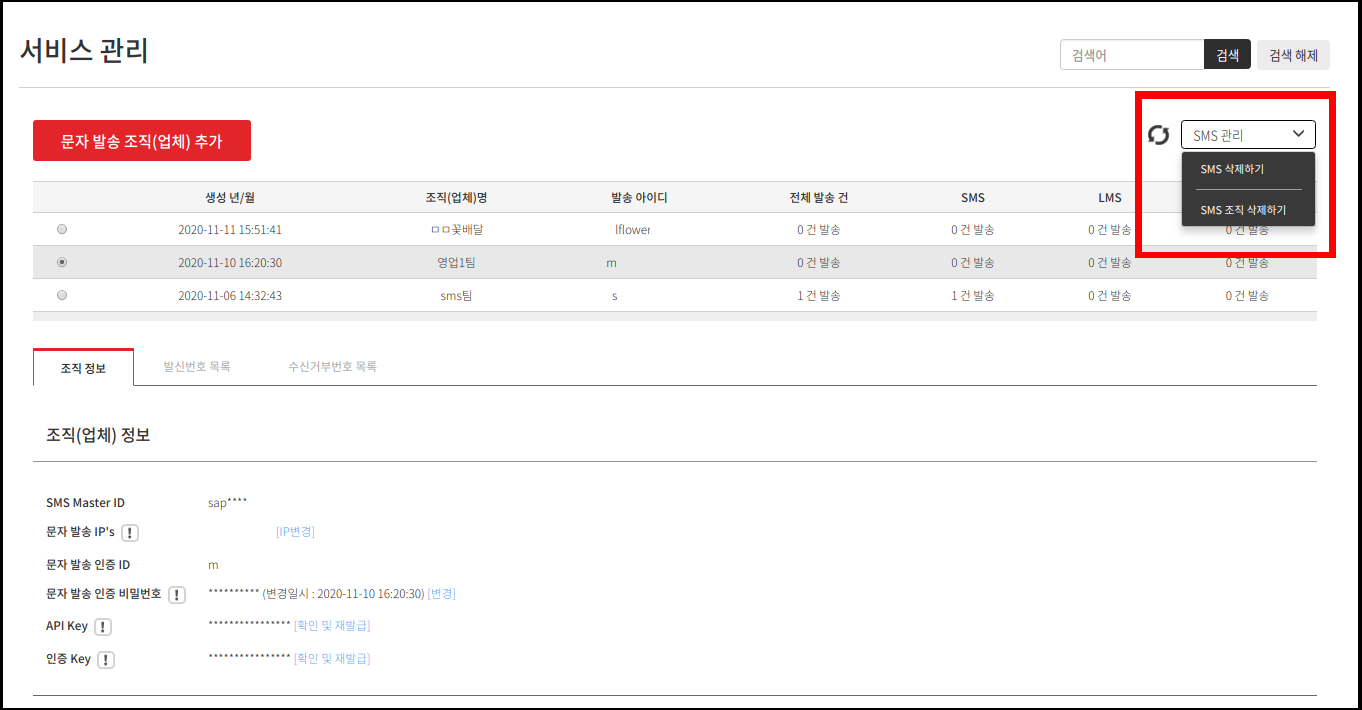Click info icon next to 문자 발송 IP's

pyautogui.click(x=130, y=532)
